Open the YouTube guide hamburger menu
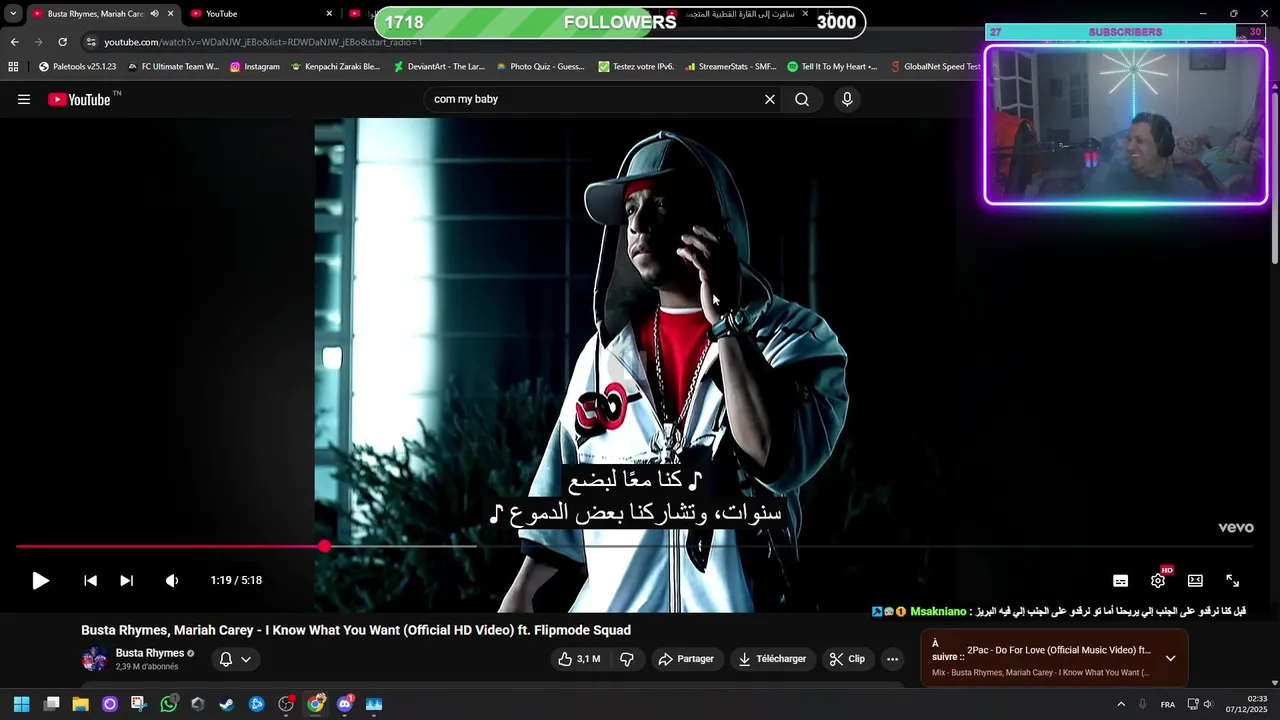 pos(24,99)
